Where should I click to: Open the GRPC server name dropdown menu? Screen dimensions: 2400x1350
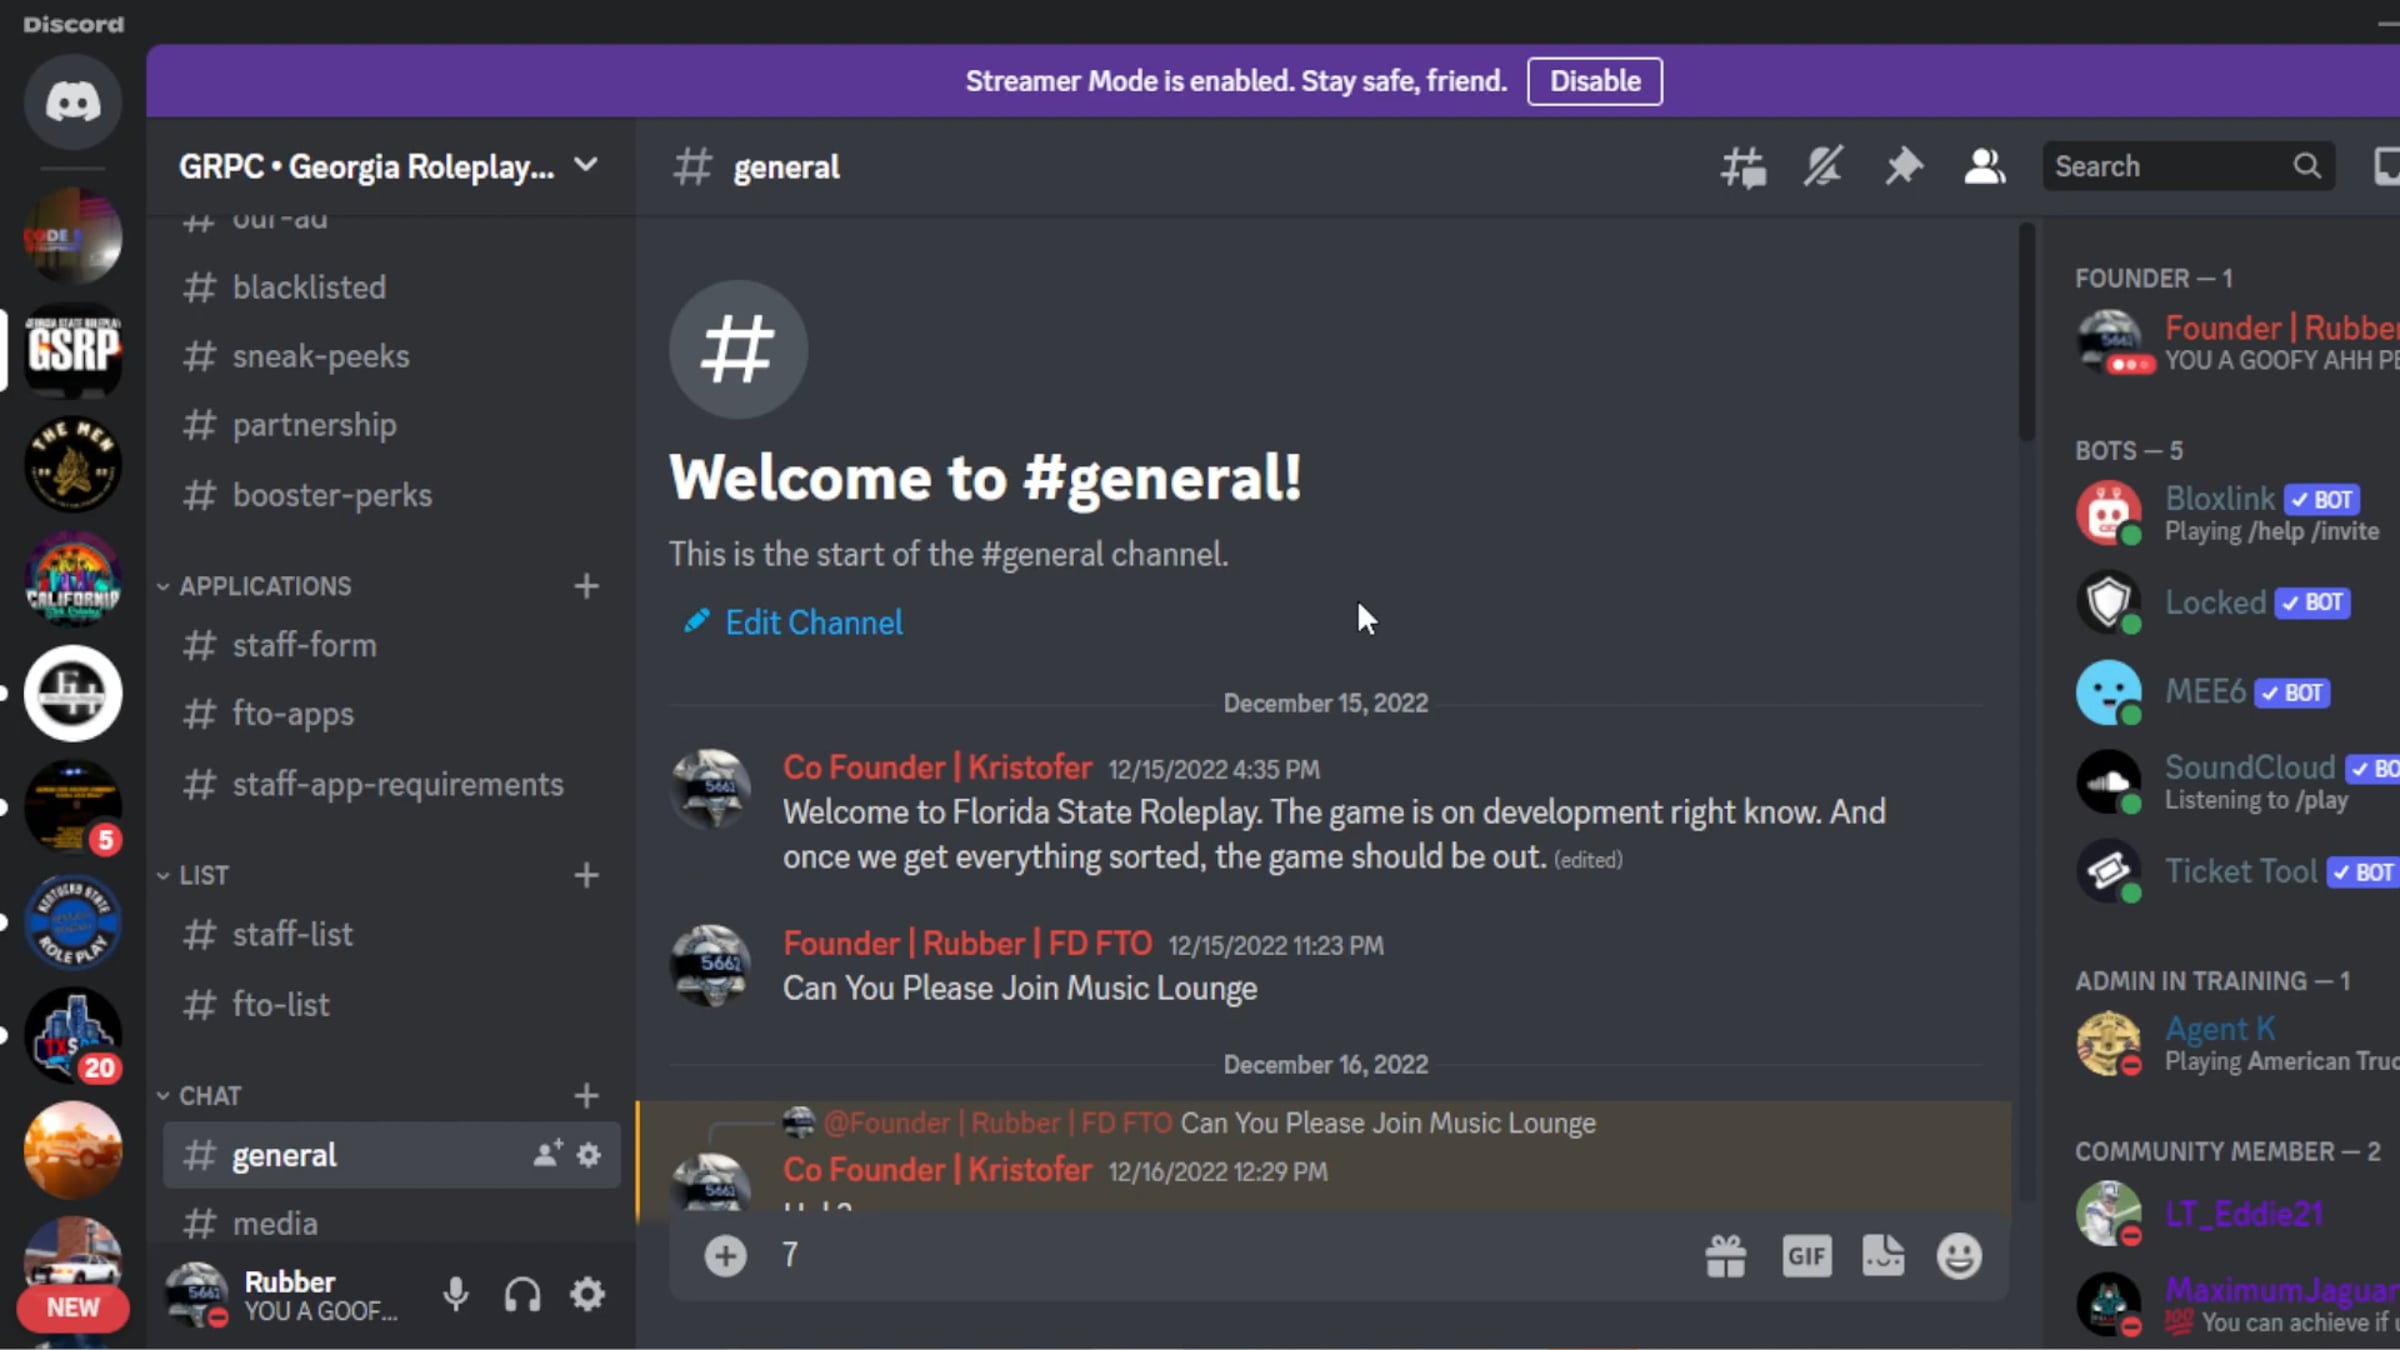388,167
